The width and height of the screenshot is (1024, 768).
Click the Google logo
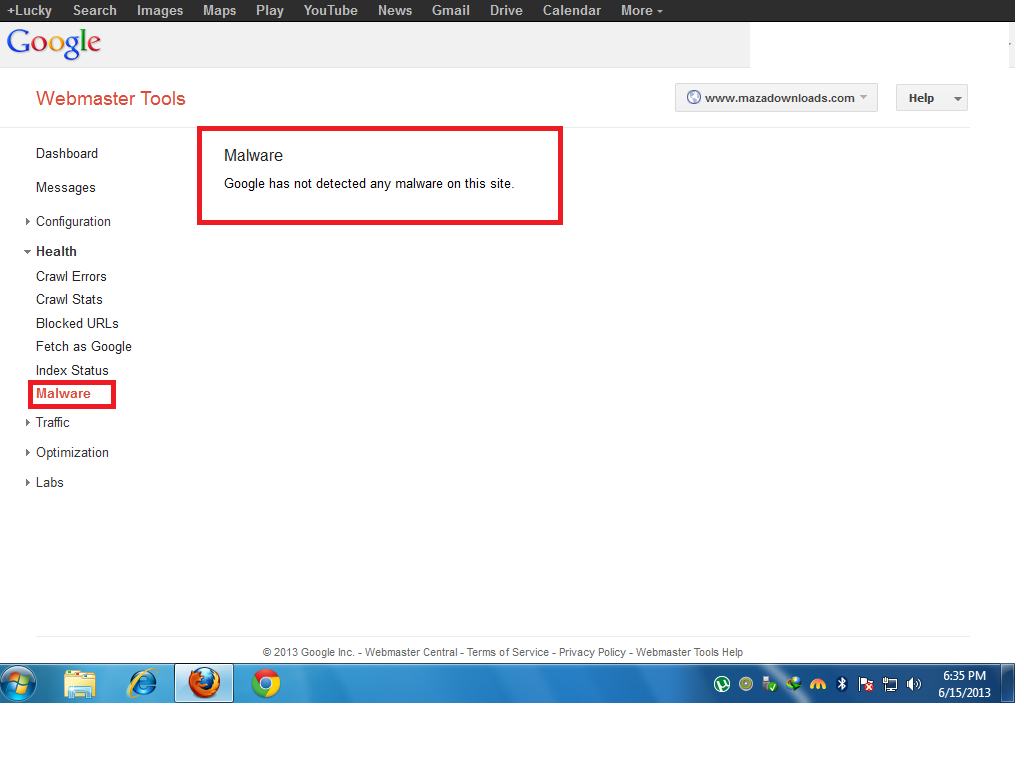click(54, 43)
